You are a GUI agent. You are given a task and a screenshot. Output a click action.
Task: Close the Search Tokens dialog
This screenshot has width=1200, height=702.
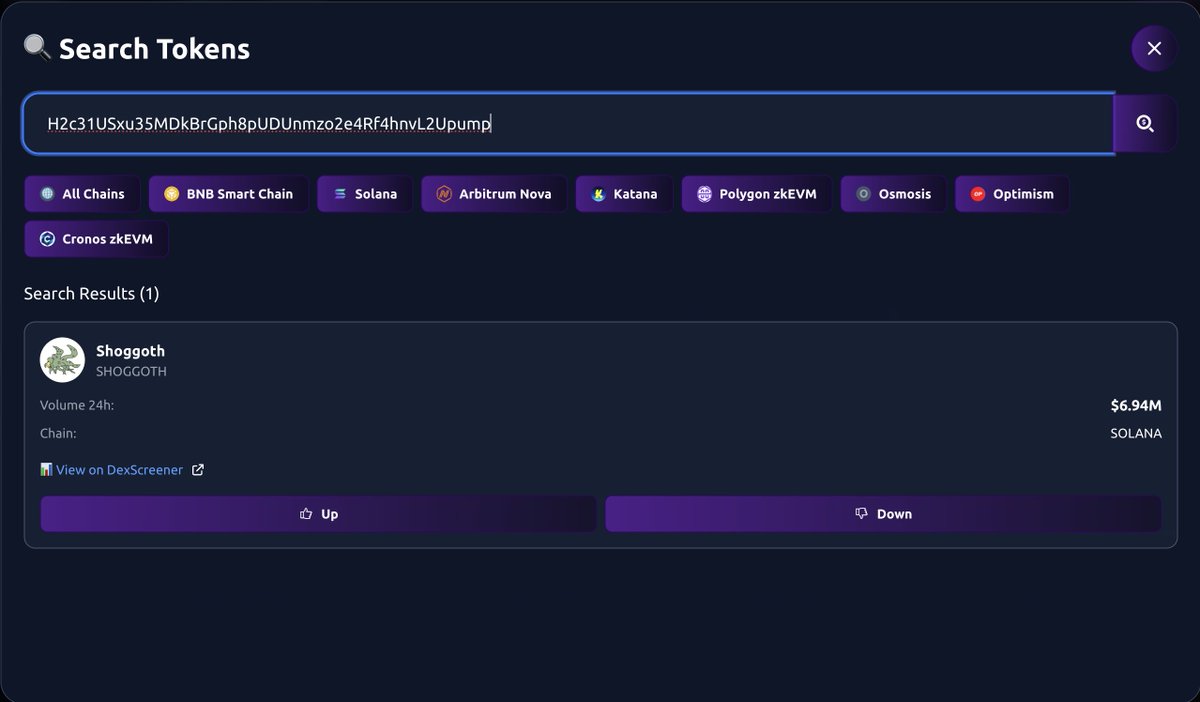click(x=1154, y=48)
